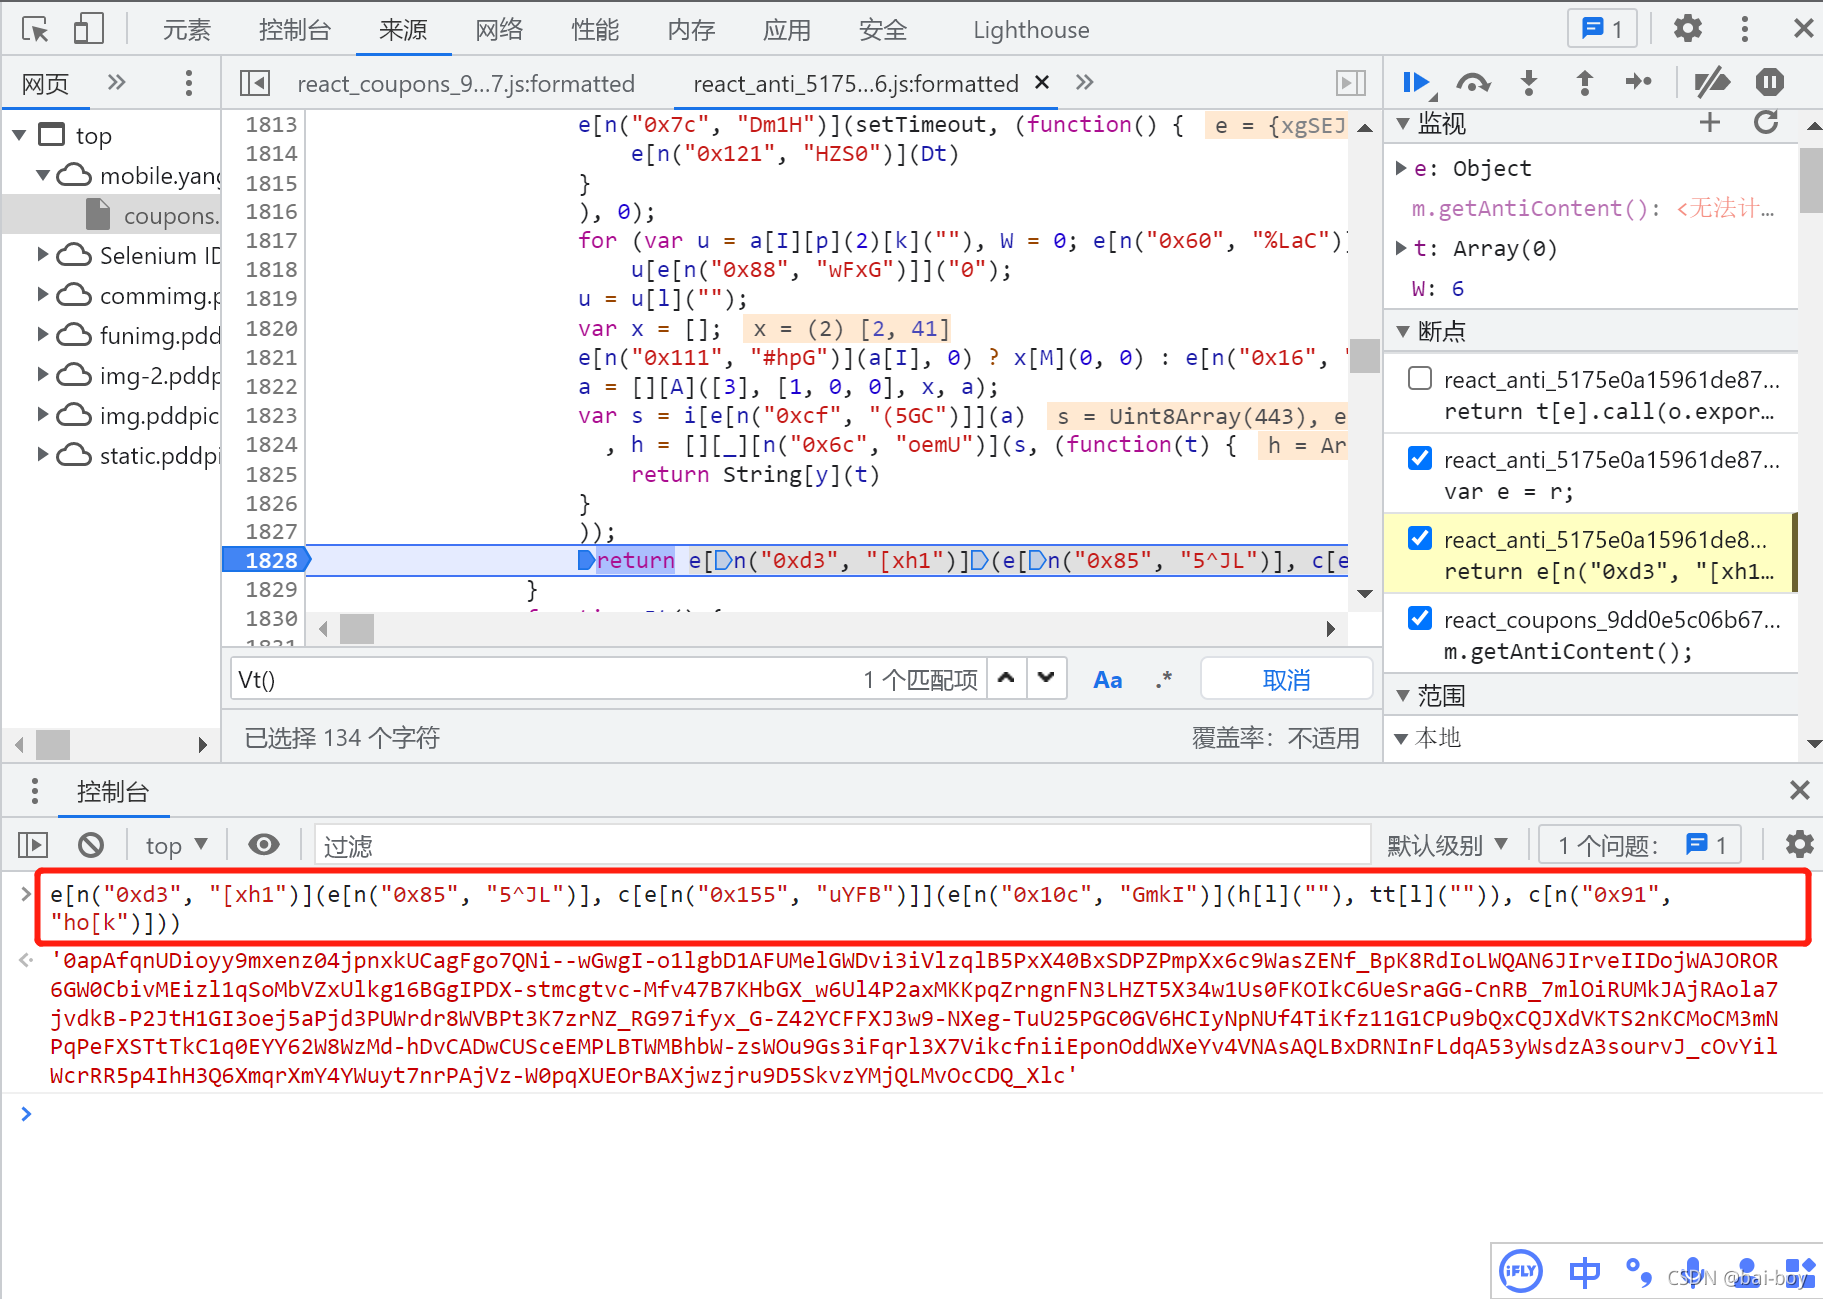This screenshot has width=1823, height=1299.
Task: Close react_anti formatted file tab
Action: tap(1042, 82)
